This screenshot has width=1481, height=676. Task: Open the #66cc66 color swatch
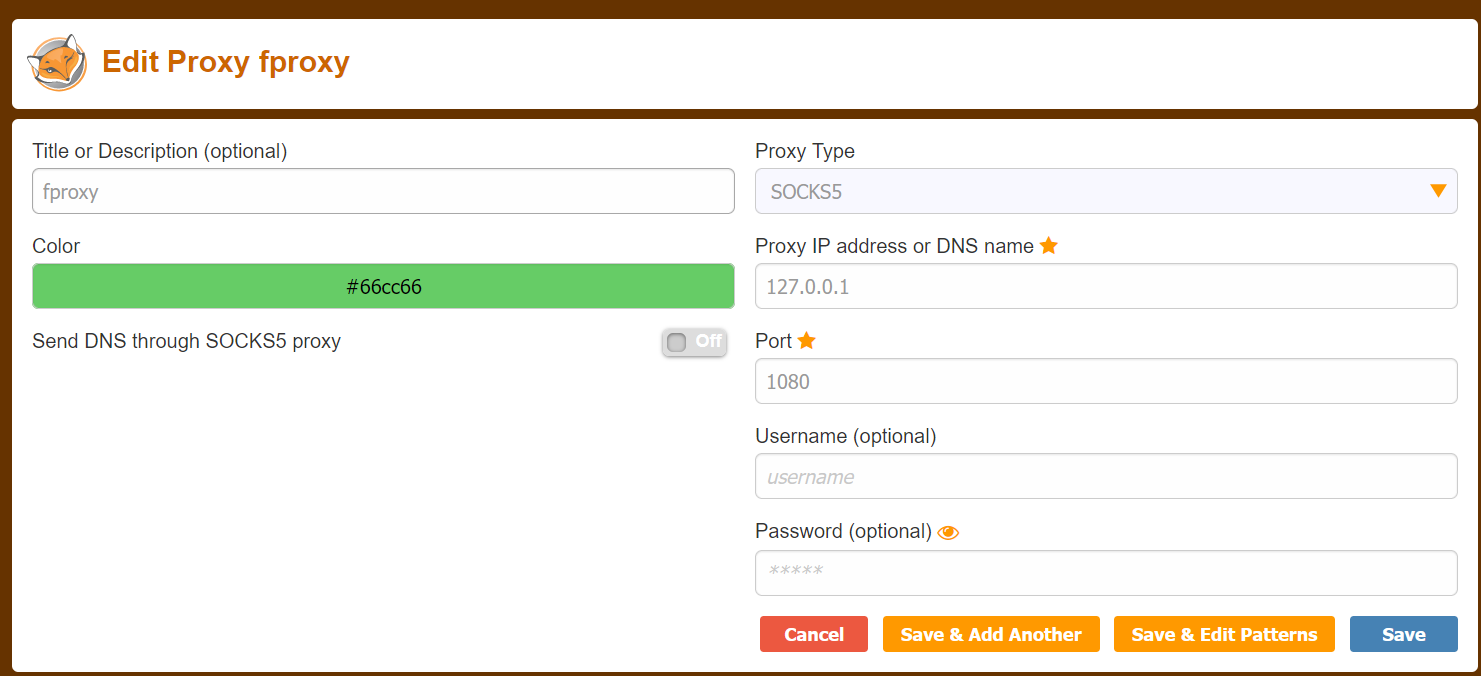[383, 286]
